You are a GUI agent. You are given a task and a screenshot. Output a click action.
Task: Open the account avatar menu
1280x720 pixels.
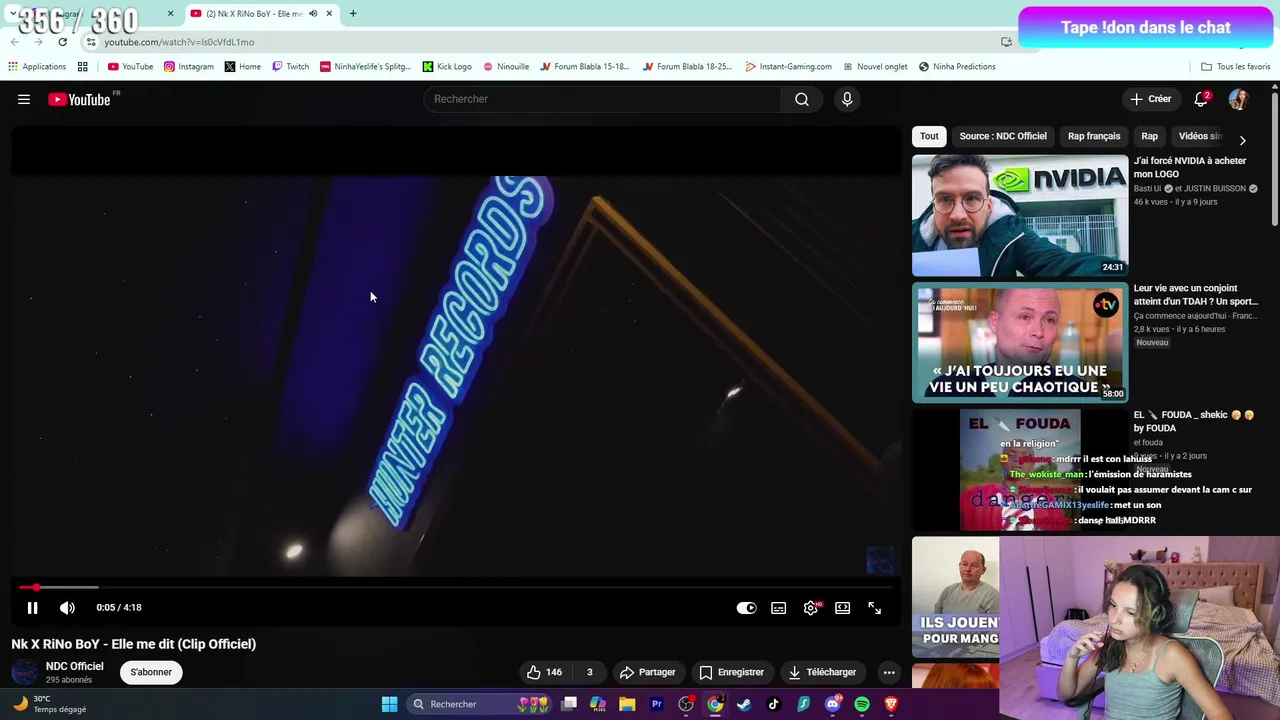tap(1238, 99)
